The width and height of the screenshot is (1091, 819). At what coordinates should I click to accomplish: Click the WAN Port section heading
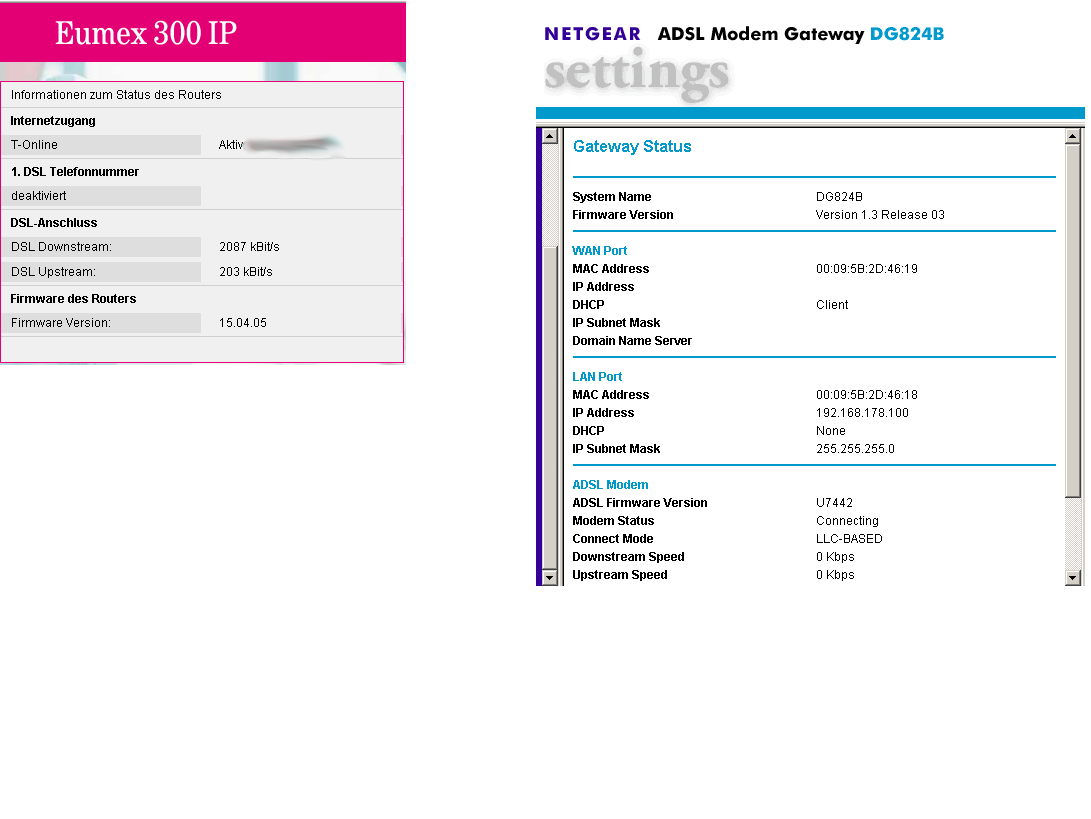599,251
